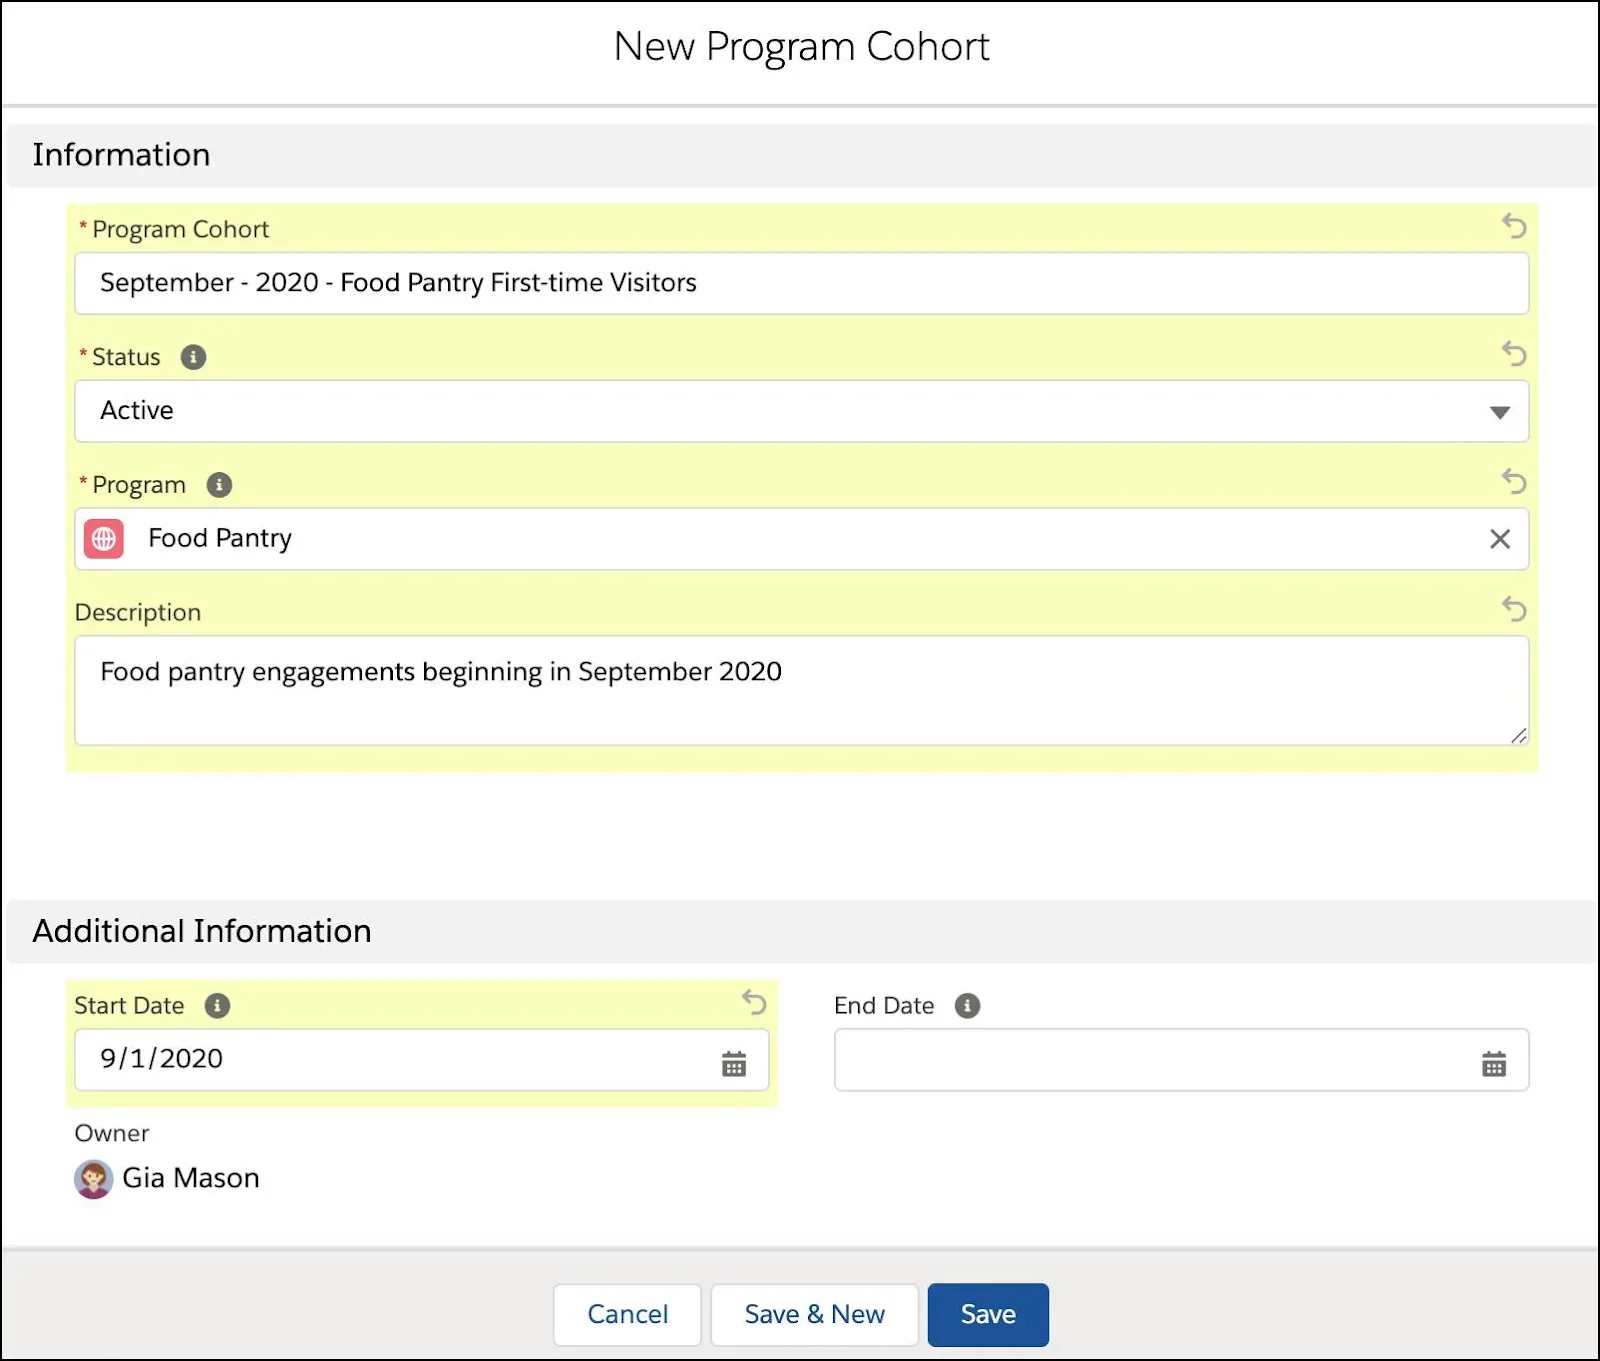This screenshot has width=1600, height=1361.
Task: Open the Start Date calendar picker
Action: click(x=734, y=1063)
